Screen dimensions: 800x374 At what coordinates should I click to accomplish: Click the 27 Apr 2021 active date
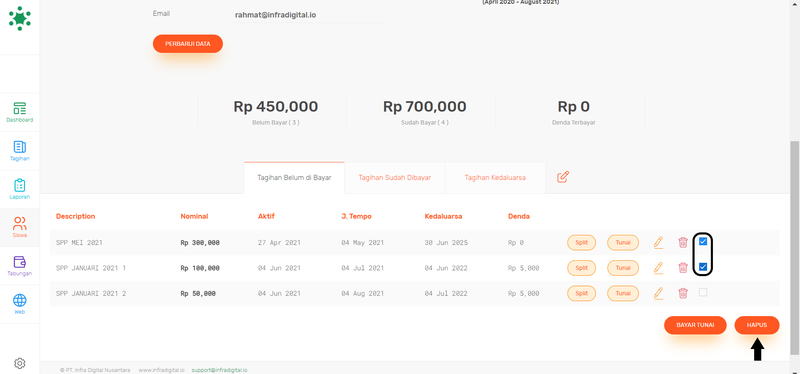point(279,243)
